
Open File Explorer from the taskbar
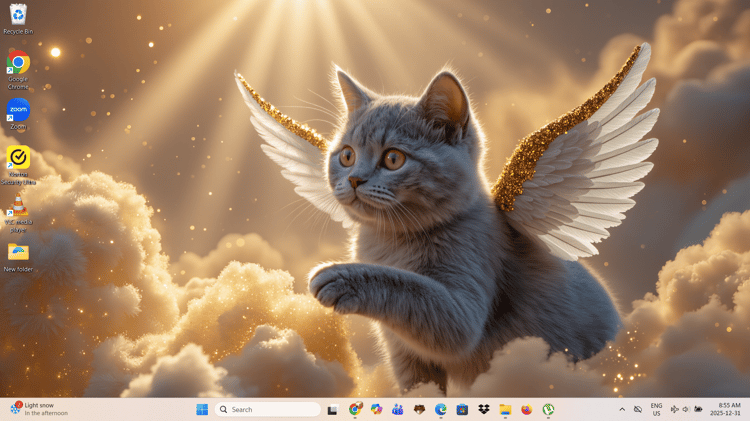tap(505, 410)
